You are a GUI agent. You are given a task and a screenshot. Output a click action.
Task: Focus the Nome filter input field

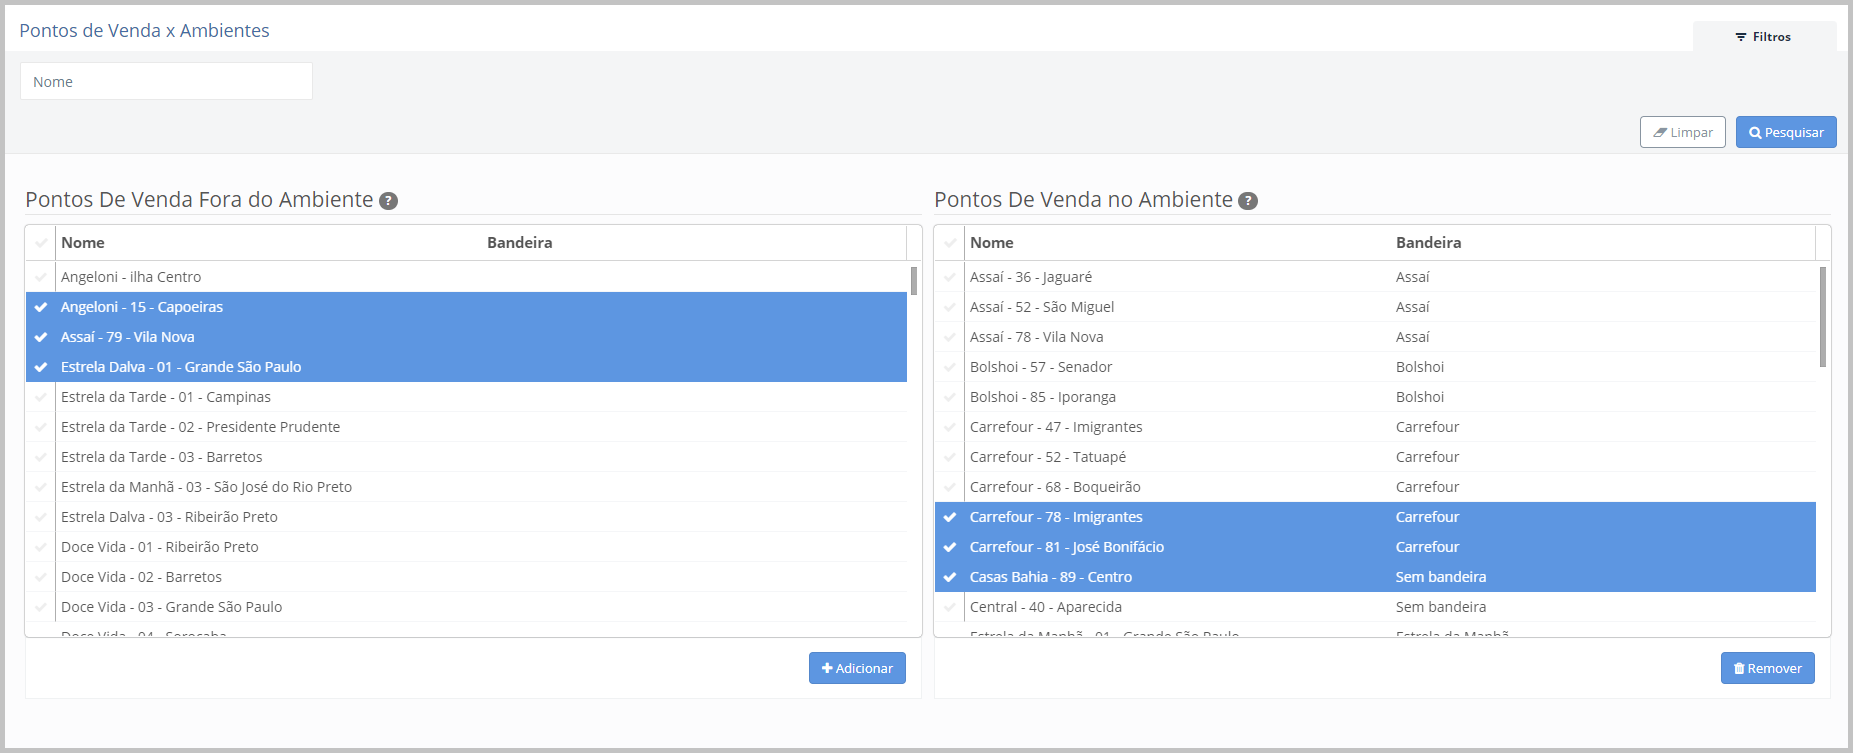click(166, 82)
